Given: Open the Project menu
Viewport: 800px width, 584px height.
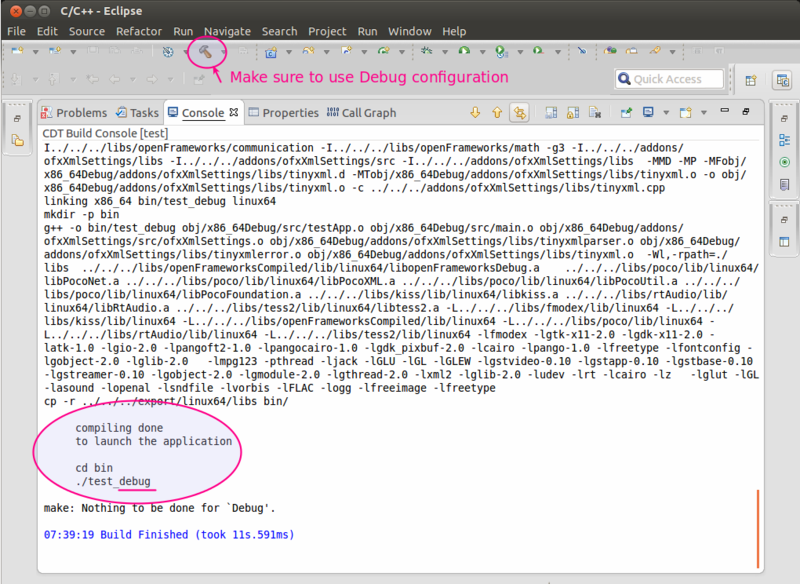Looking at the screenshot, I should point(327,32).
